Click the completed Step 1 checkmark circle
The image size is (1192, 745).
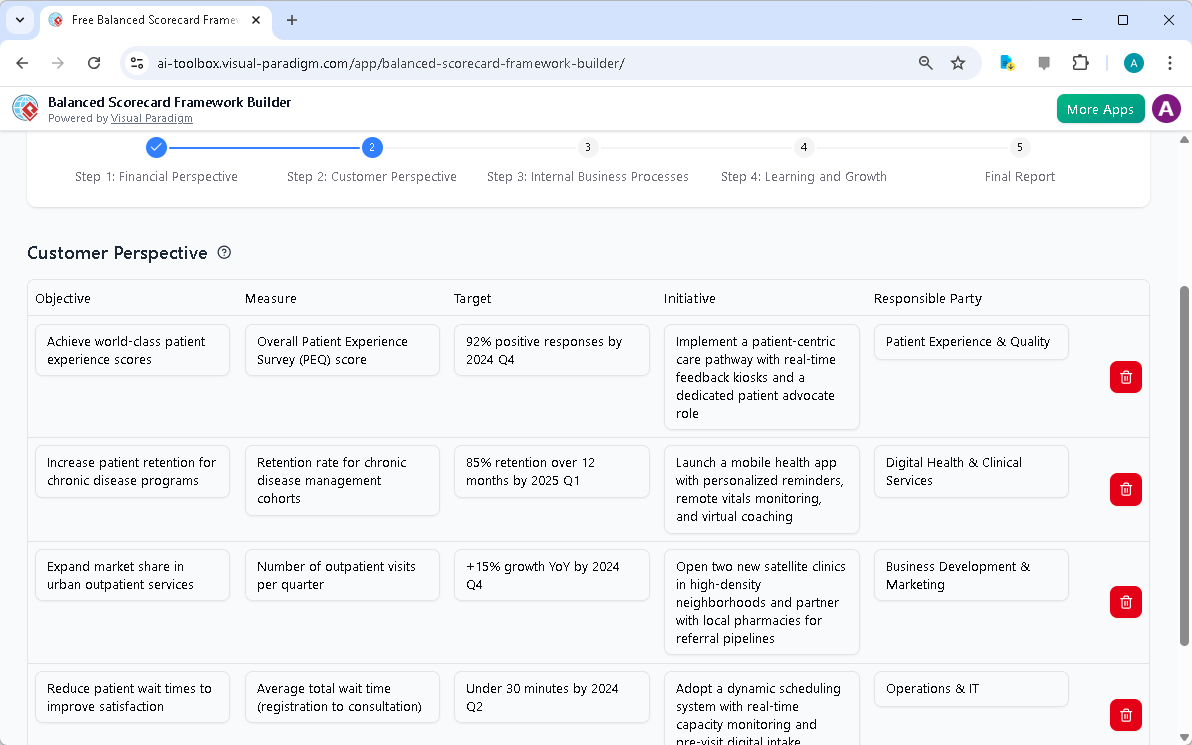coord(156,147)
